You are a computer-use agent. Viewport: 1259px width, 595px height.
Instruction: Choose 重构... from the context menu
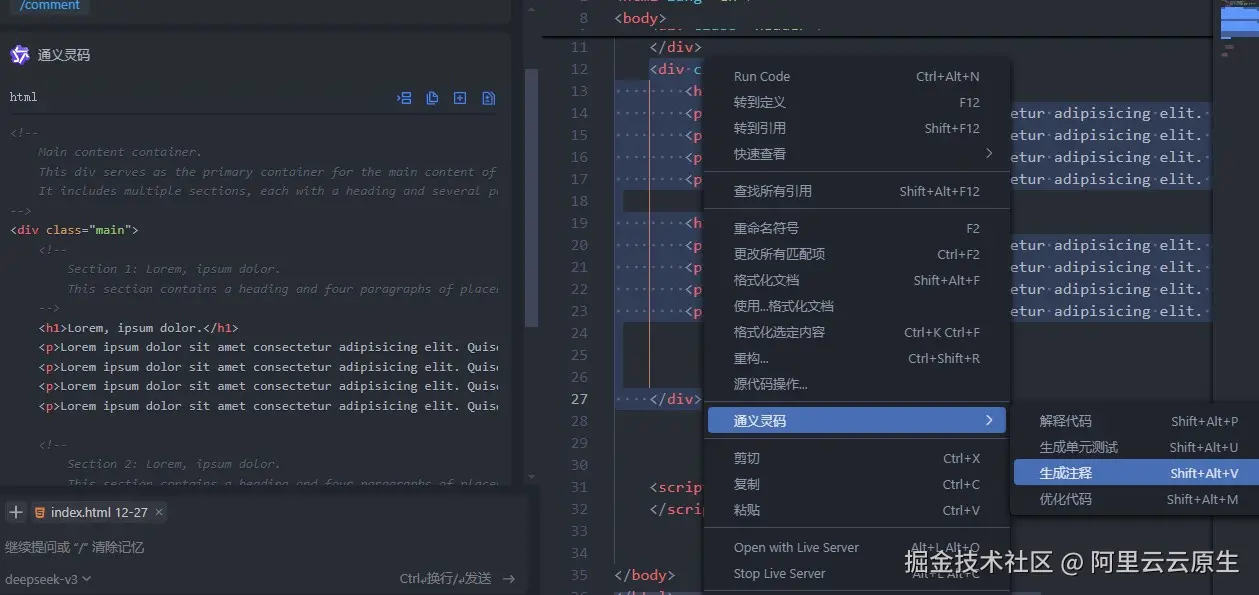click(857, 358)
